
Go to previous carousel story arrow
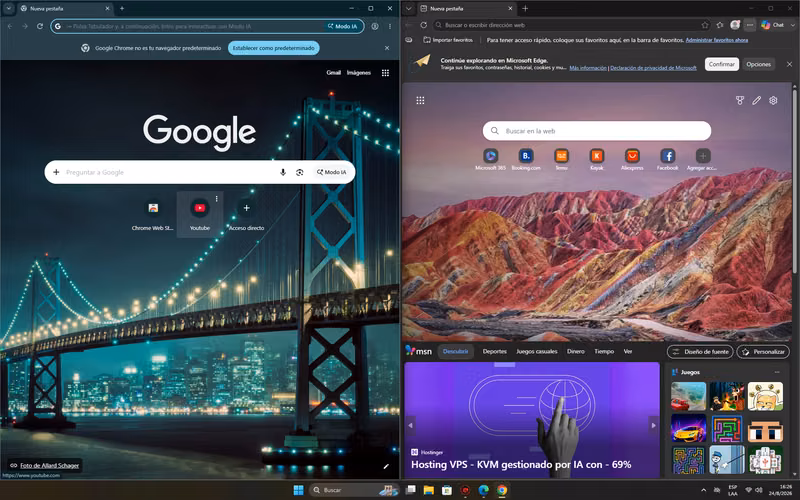410,425
